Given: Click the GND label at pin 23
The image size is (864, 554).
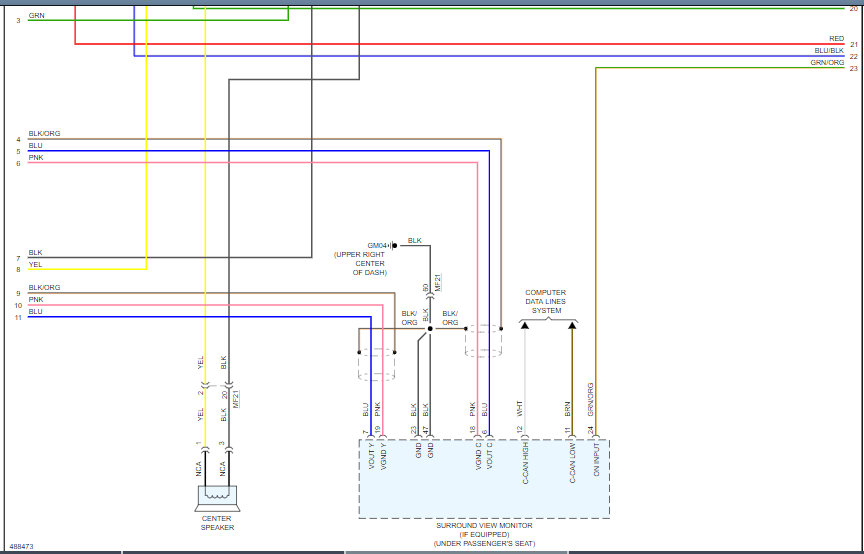Looking at the screenshot, I should 419,451.
